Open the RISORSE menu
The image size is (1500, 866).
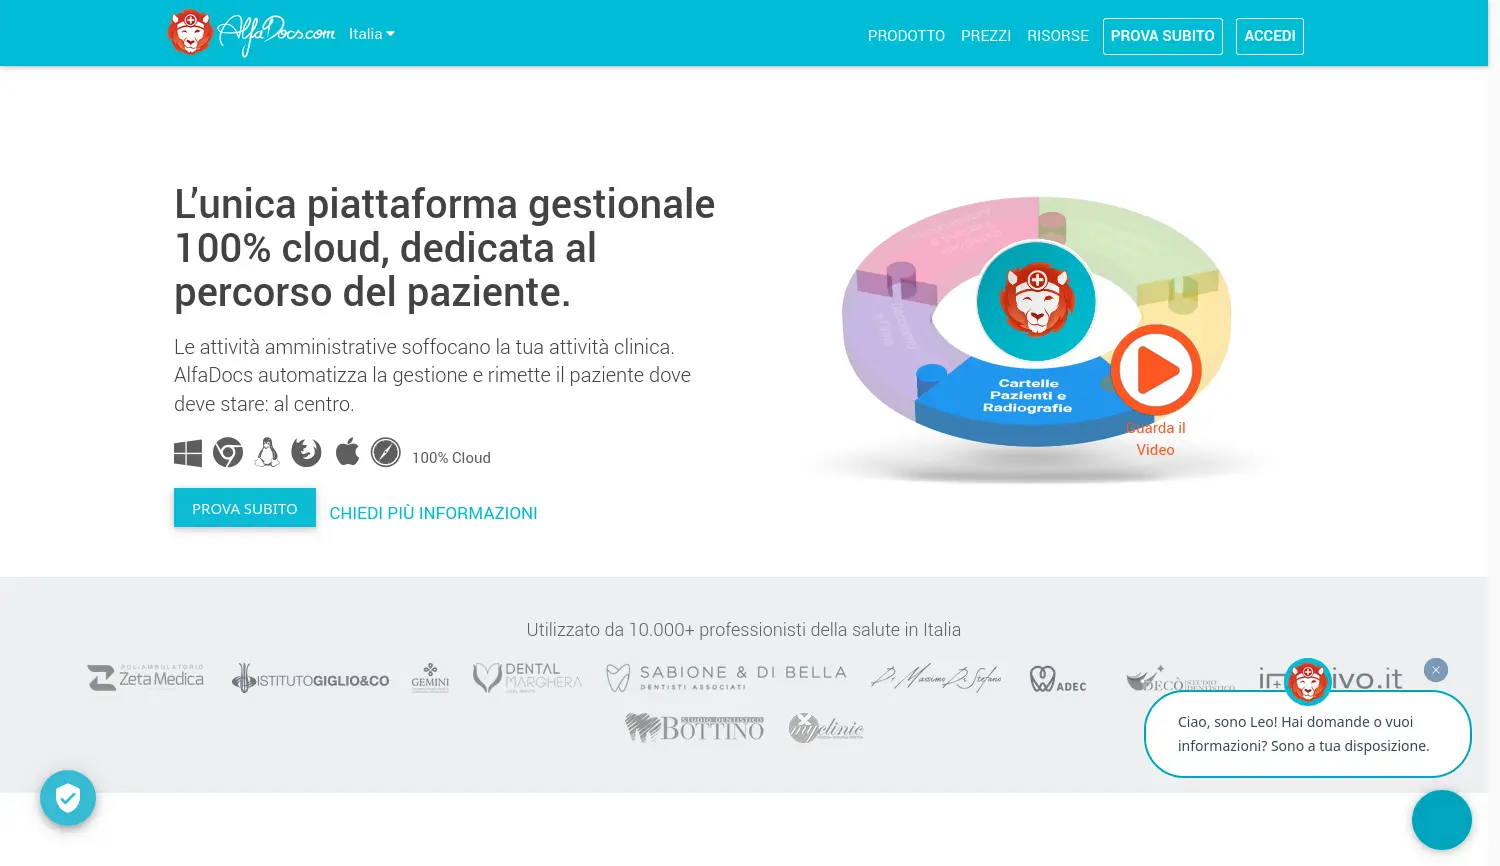[x=1058, y=35]
